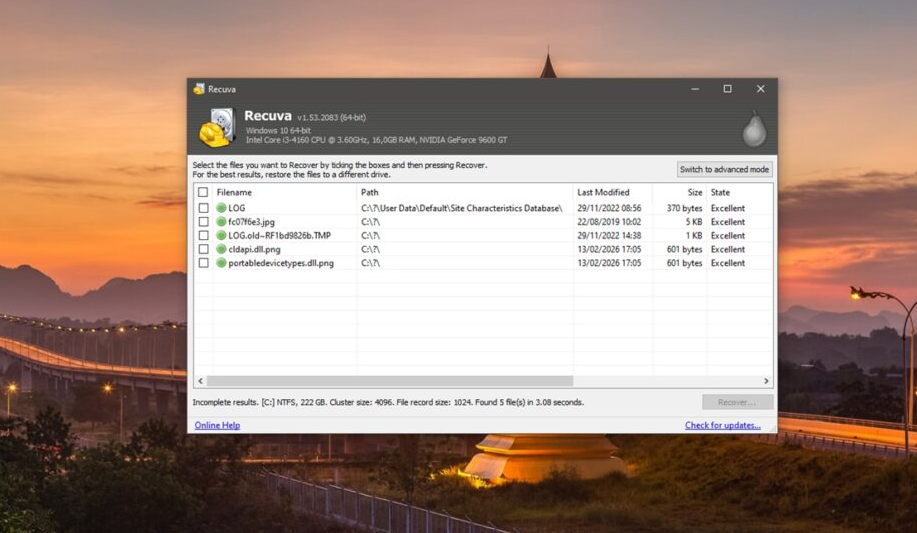Click the green status dot beside fc07f6e3.jpg

222,222
